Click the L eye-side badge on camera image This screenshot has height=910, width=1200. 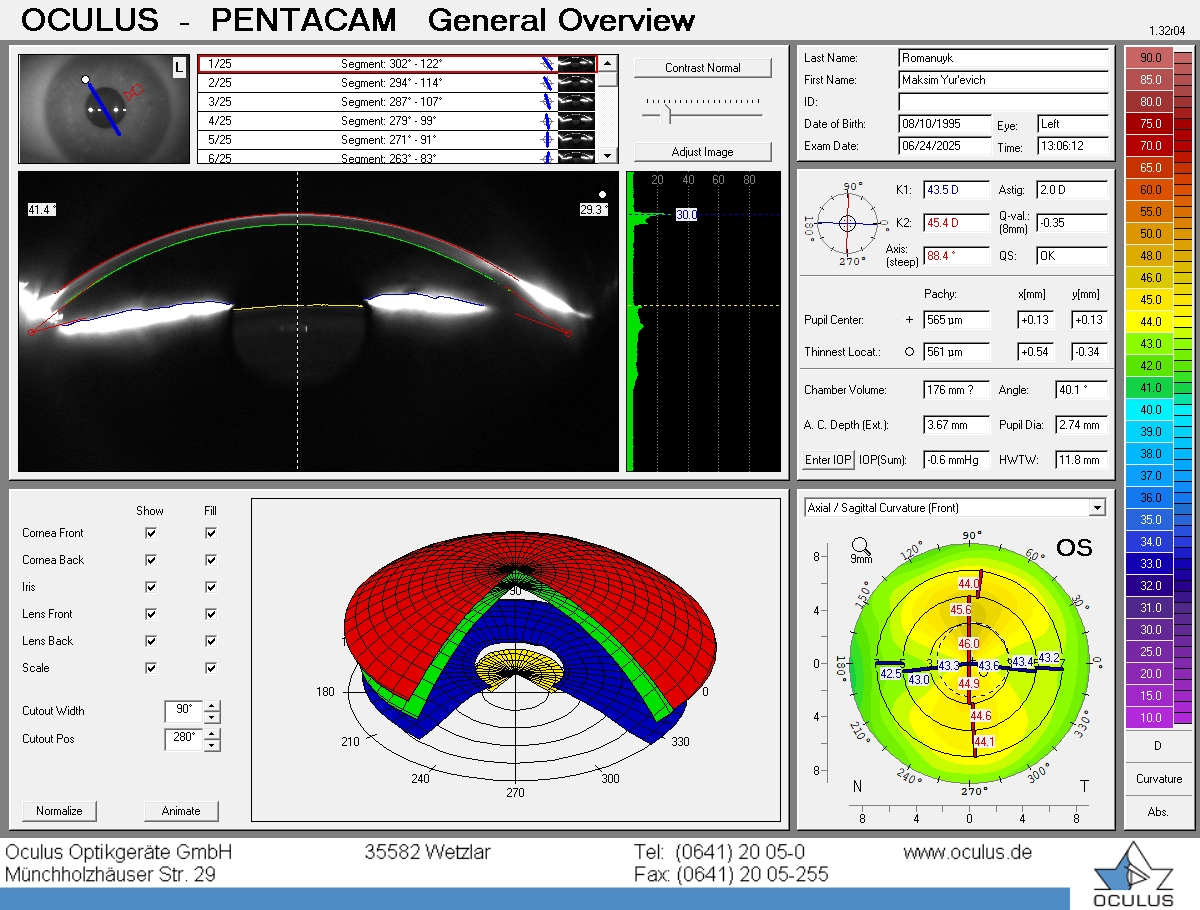[x=179, y=67]
